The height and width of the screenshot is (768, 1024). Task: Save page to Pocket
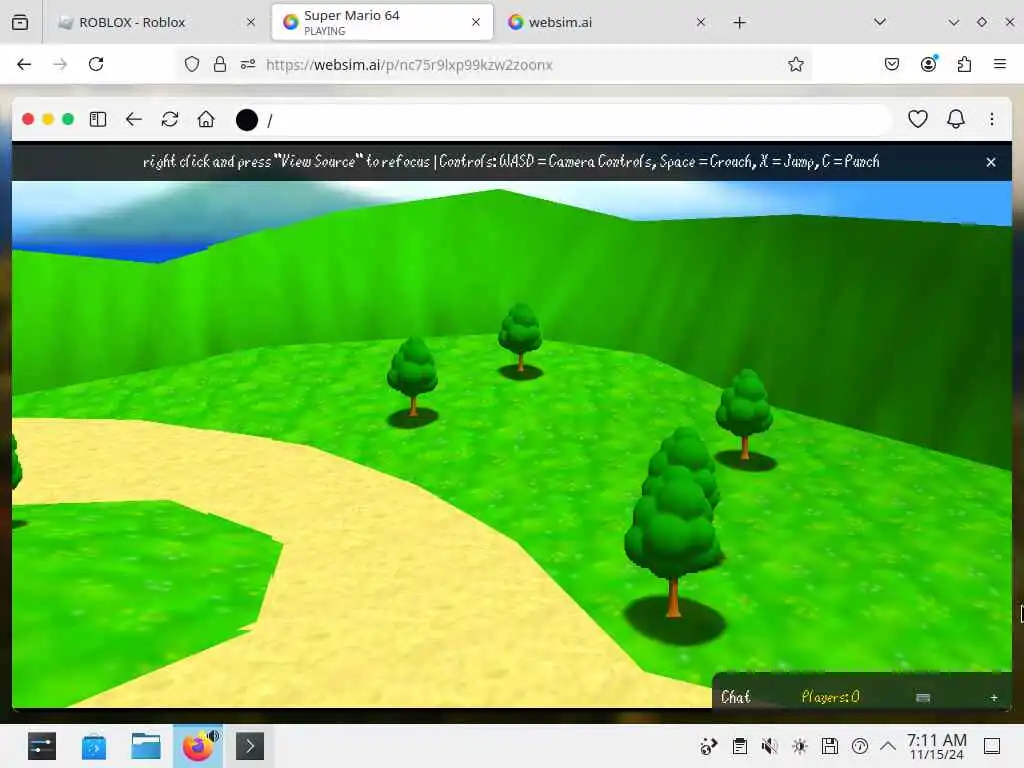tap(892, 64)
